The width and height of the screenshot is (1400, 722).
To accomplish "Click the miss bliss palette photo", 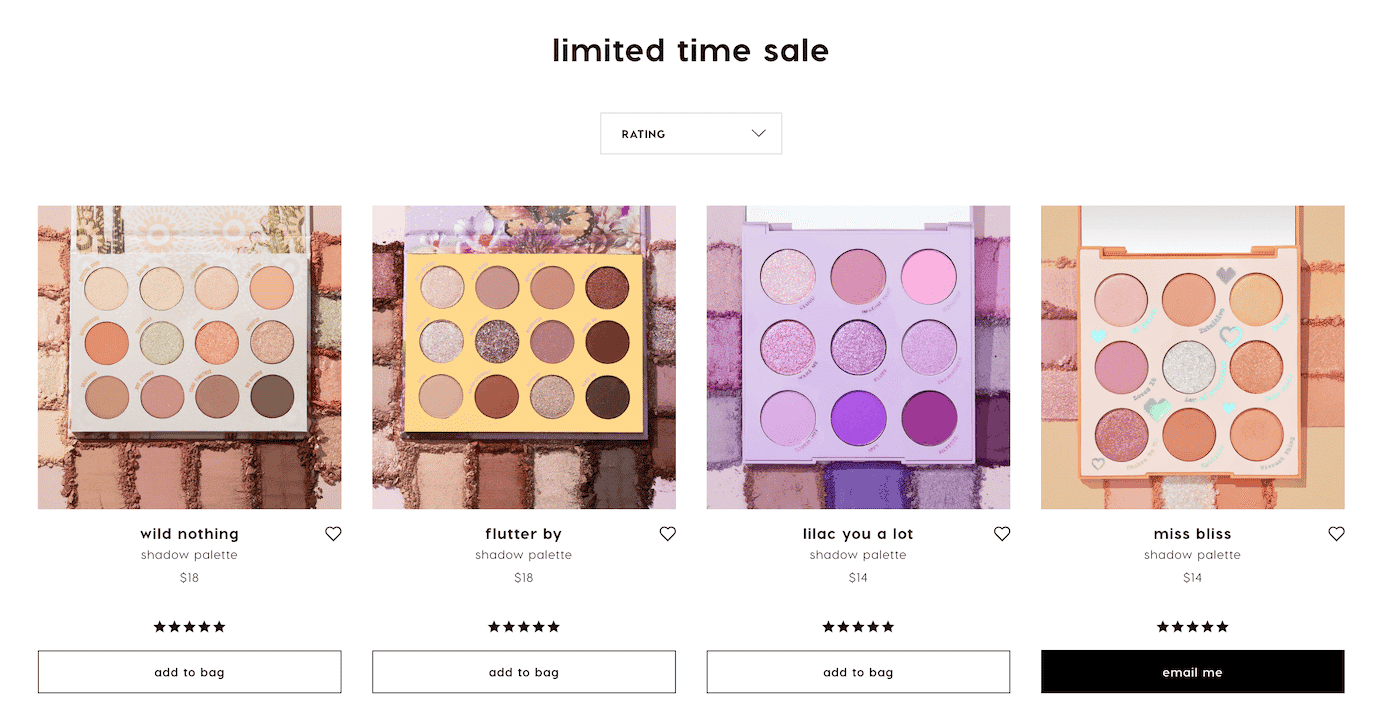I will [x=1192, y=356].
